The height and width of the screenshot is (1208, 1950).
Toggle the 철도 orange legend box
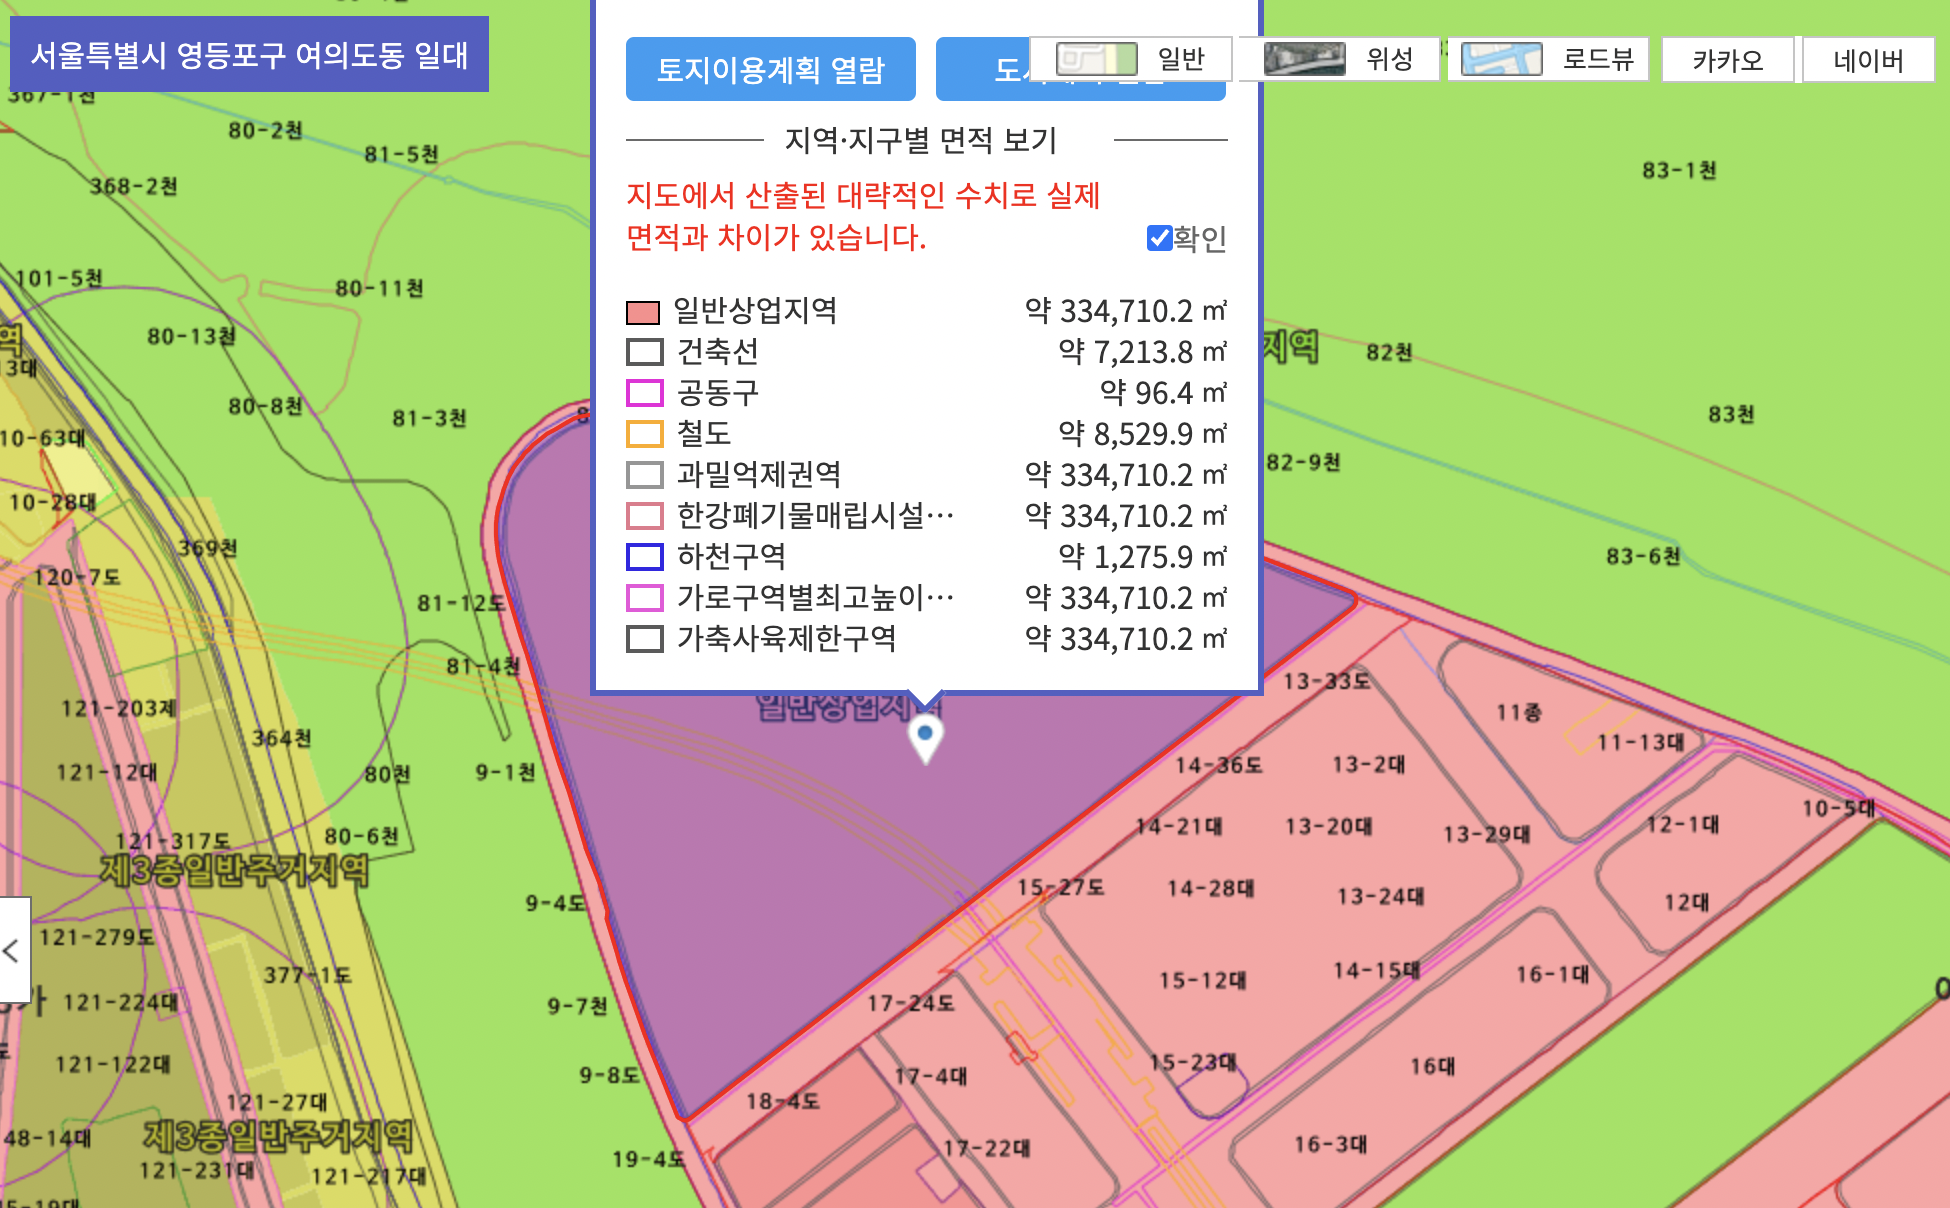[644, 434]
